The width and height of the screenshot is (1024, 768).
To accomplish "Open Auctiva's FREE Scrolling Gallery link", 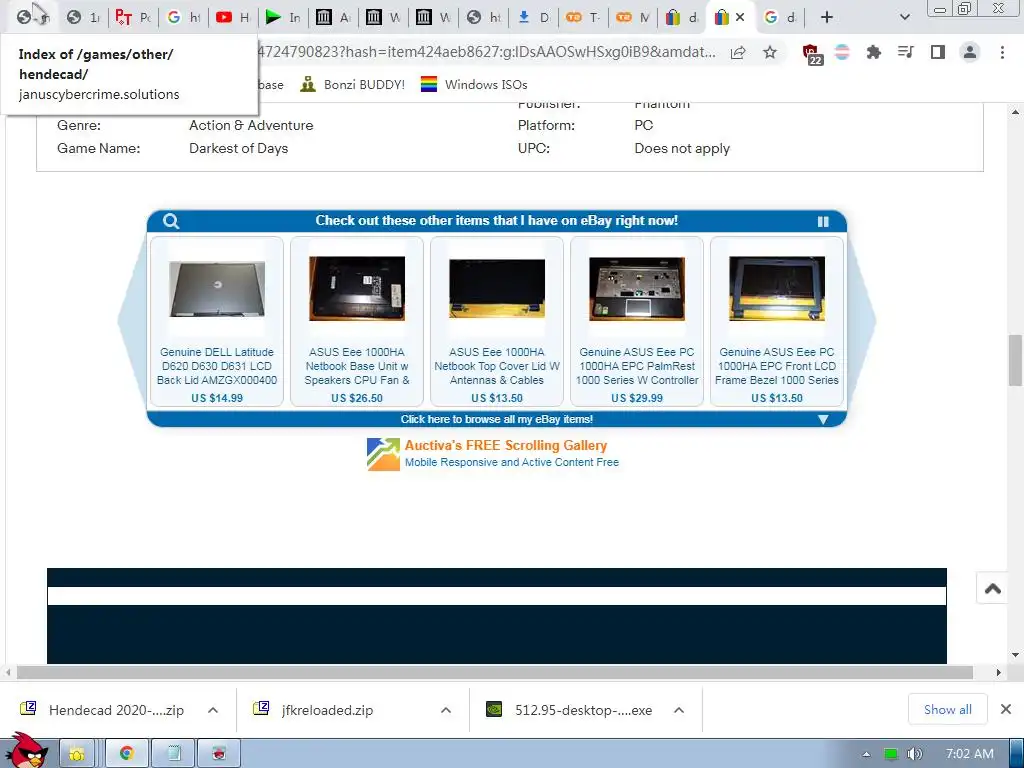I will pyautogui.click(x=505, y=445).
